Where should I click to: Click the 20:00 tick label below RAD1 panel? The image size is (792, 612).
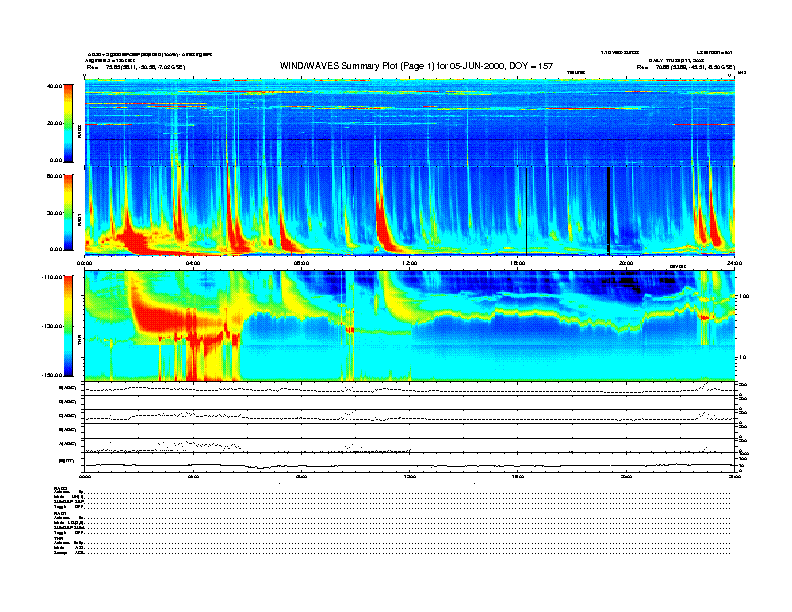click(626, 263)
